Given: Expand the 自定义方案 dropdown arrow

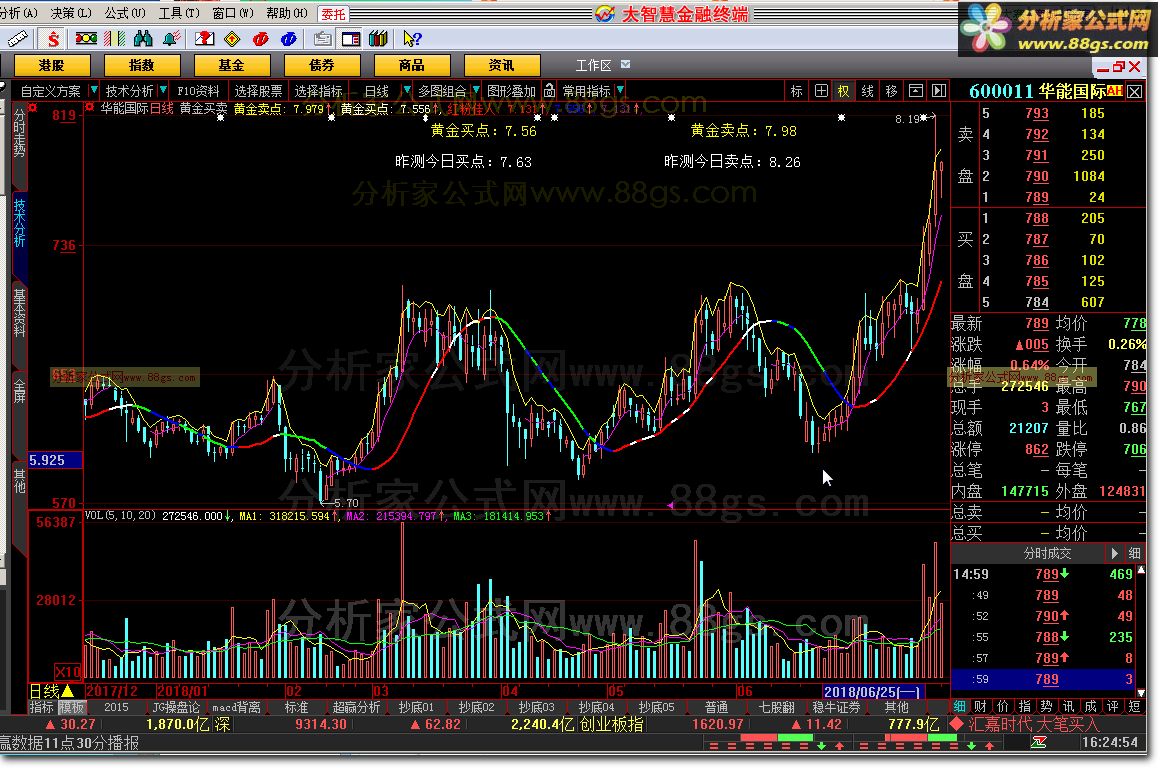Looking at the screenshot, I should (93, 90).
